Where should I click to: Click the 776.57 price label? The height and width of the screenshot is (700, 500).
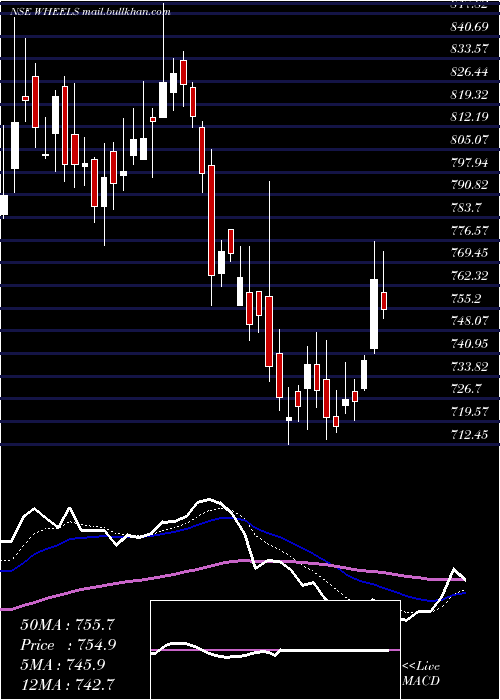[x=469, y=231]
